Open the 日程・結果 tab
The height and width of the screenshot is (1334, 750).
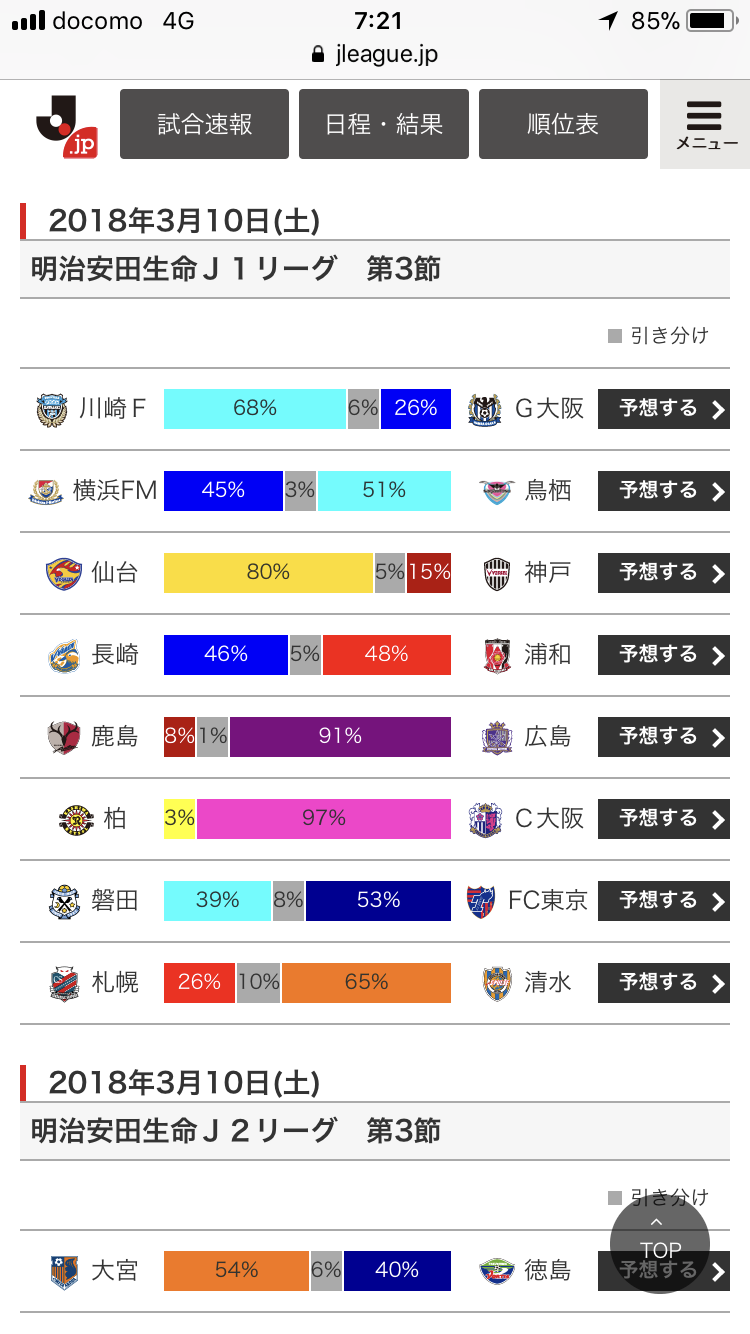[x=384, y=124]
